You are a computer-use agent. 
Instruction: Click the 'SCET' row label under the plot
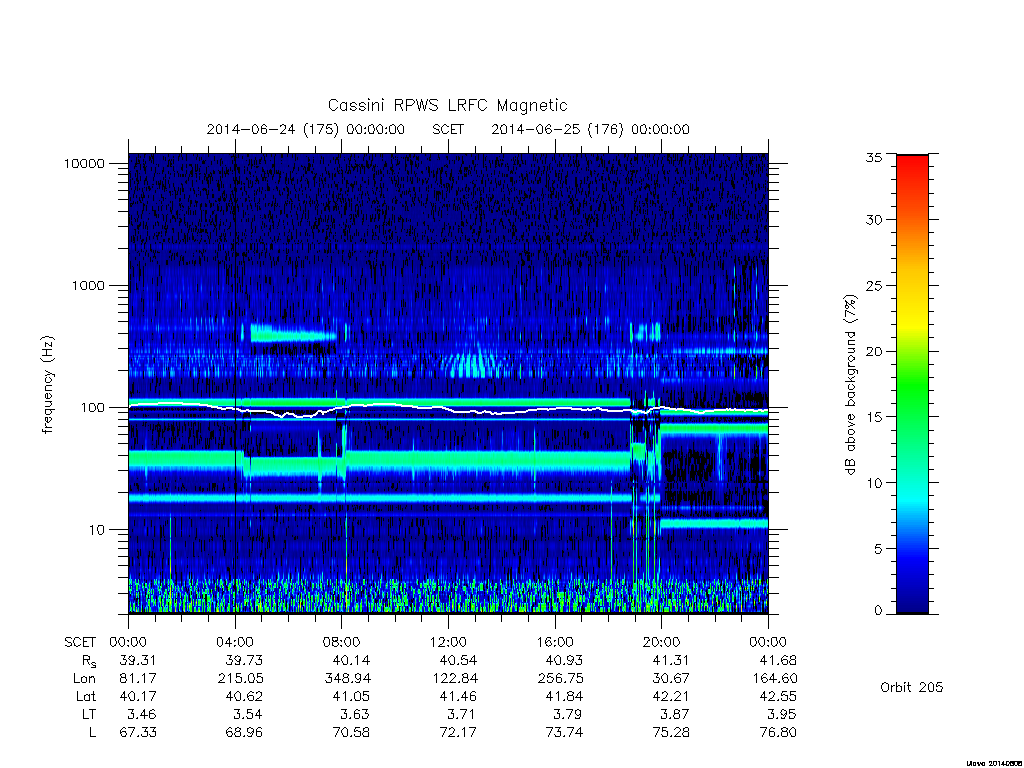coord(80,642)
